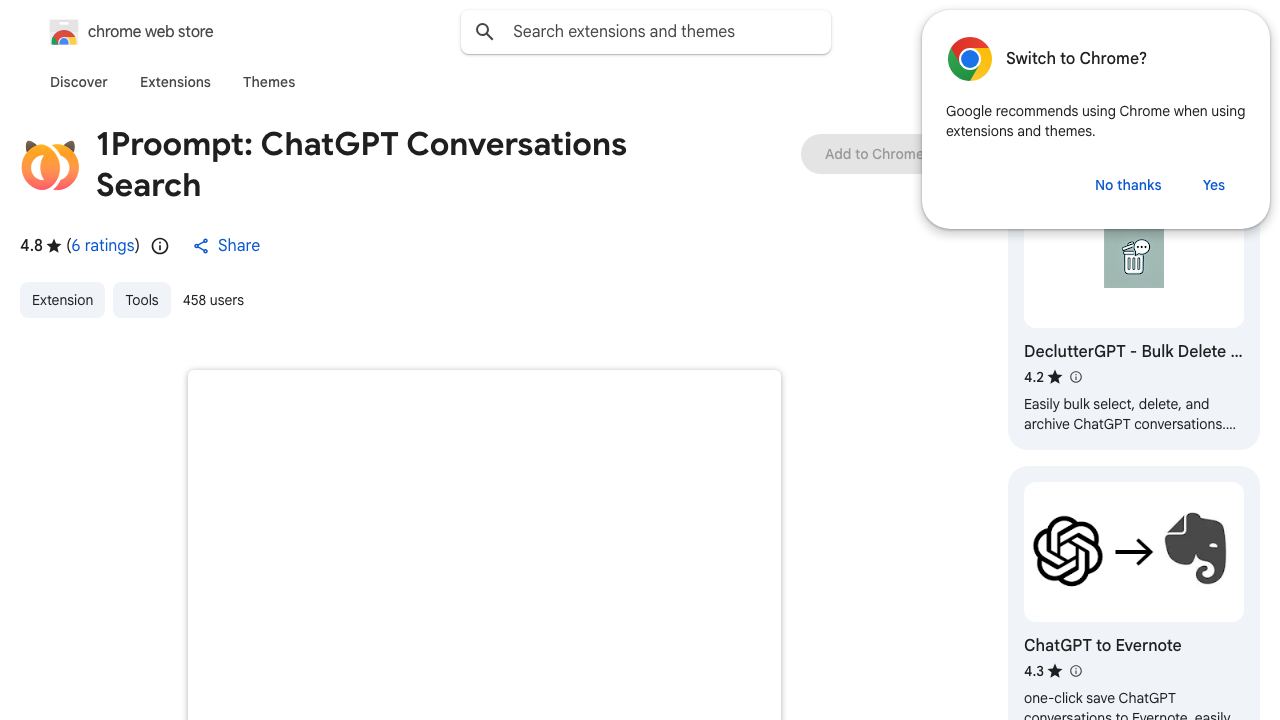
Task: Click the 1Proompt extension logo icon
Action: pos(50,165)
